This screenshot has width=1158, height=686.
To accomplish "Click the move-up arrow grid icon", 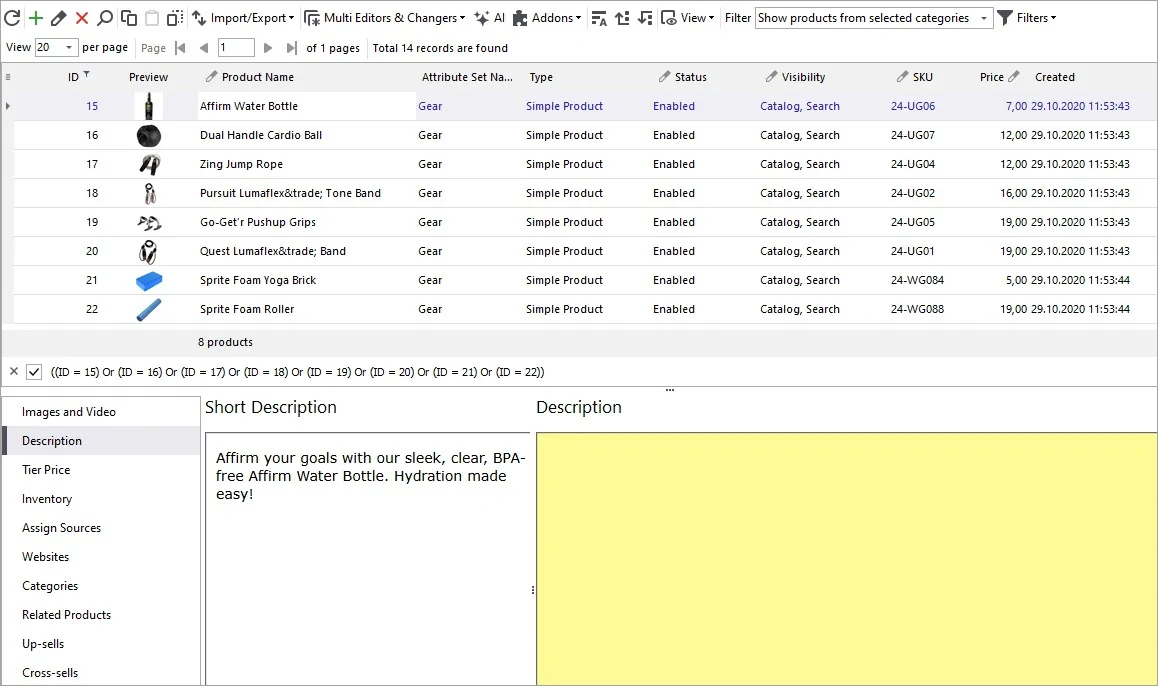I will 622,18.
